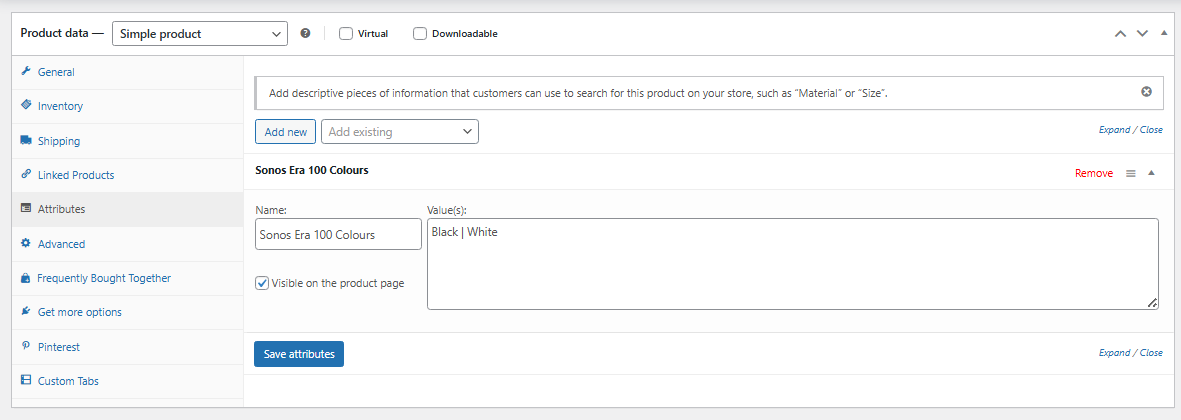Click the Values textarea resize handle

[1152, 303]
